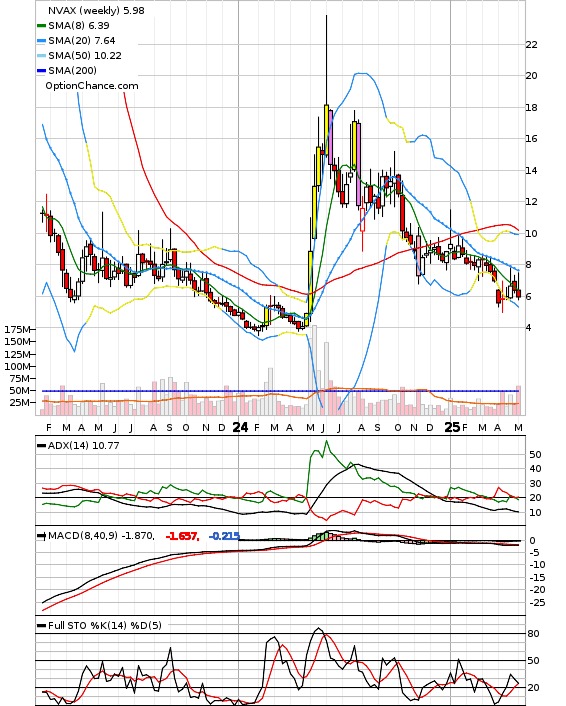This screenshot has height=706, width=566.
Task: Click the blue -0.215 MACD histogram value
Action: click(x=224, y=536)
